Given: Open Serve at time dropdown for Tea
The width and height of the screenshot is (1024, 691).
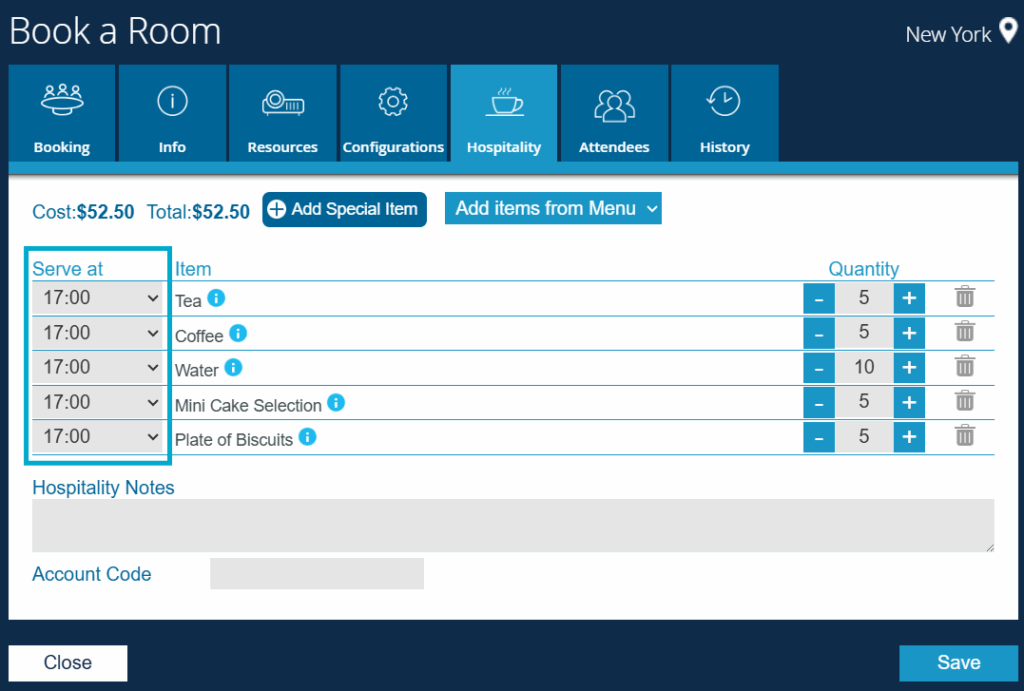Looking at the screenshot, I should 98,298.
